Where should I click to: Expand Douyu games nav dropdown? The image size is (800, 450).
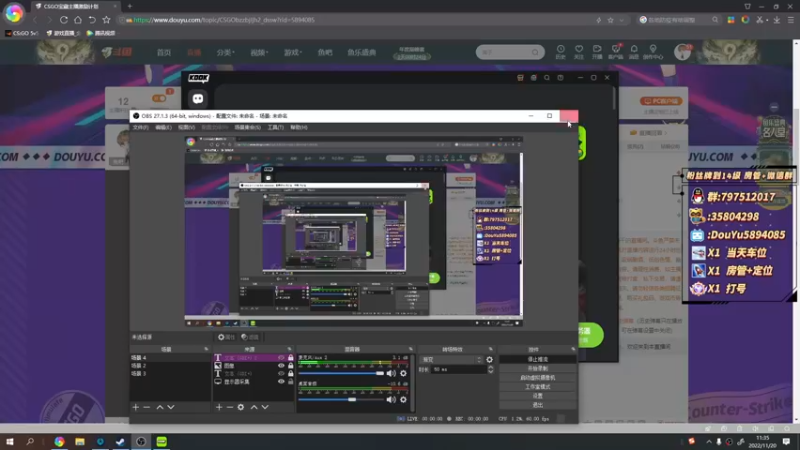tap(293, 53)
